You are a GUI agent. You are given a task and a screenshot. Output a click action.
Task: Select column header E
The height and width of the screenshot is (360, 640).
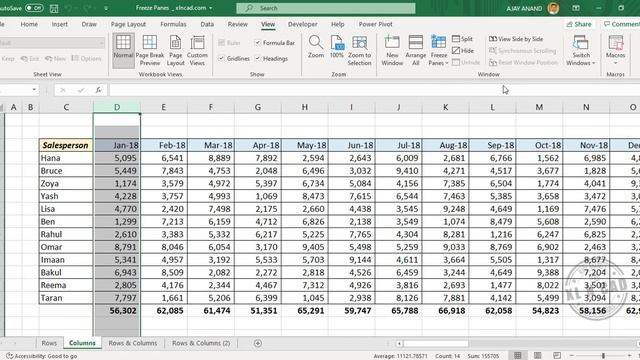tap(163, 107)
